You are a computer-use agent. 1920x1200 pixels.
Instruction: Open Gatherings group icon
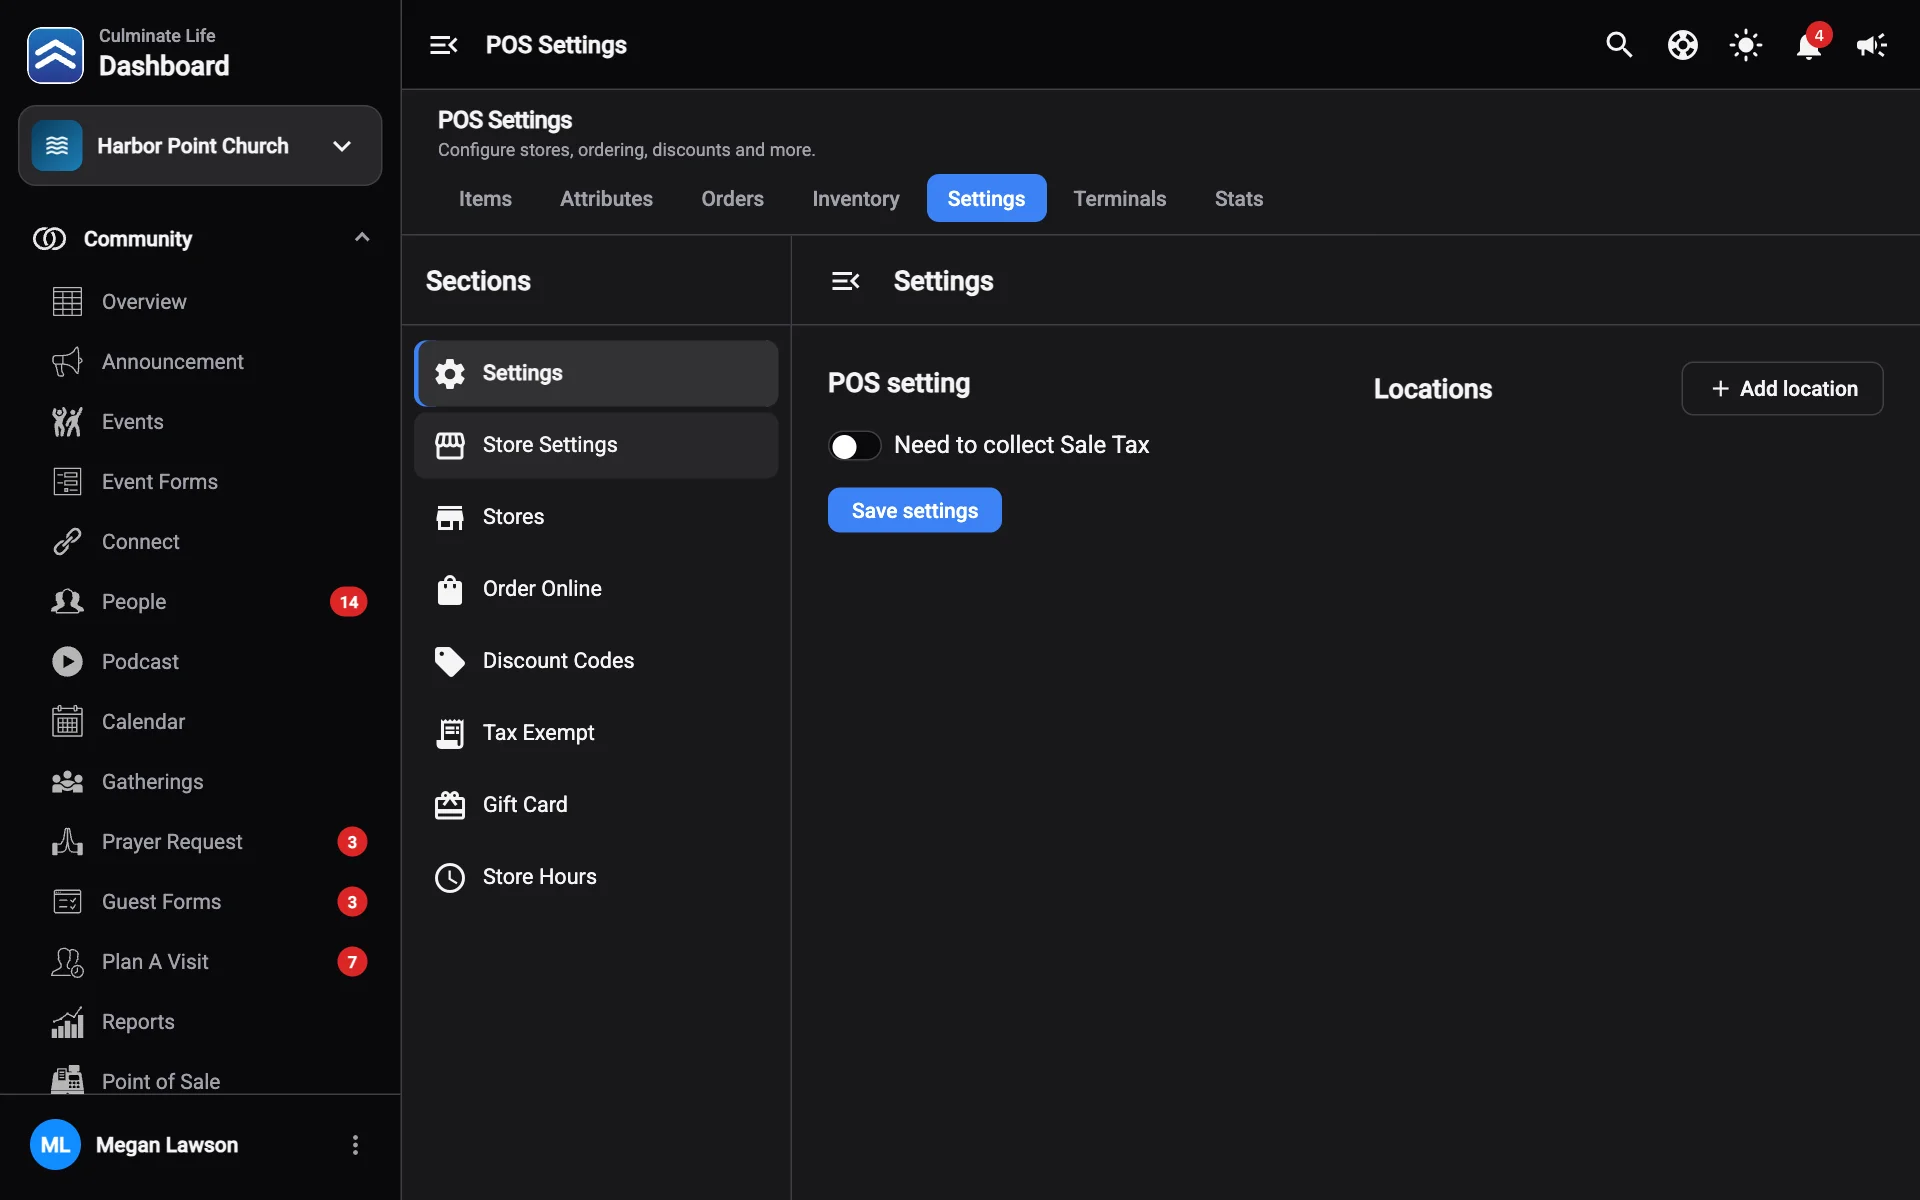point(67,782)
